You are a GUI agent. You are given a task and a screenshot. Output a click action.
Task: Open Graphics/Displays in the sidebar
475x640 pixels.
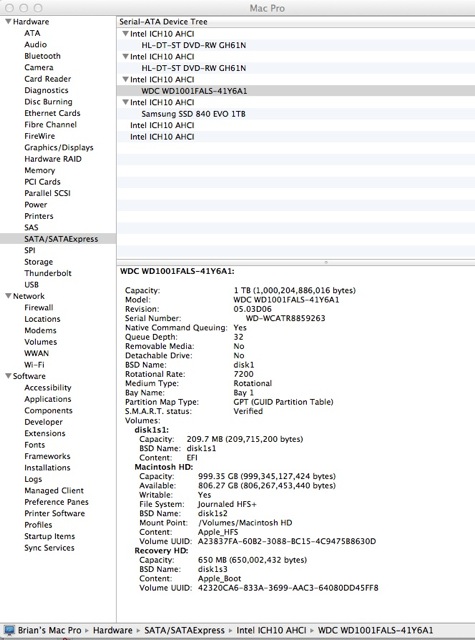[x=59, y=147]
